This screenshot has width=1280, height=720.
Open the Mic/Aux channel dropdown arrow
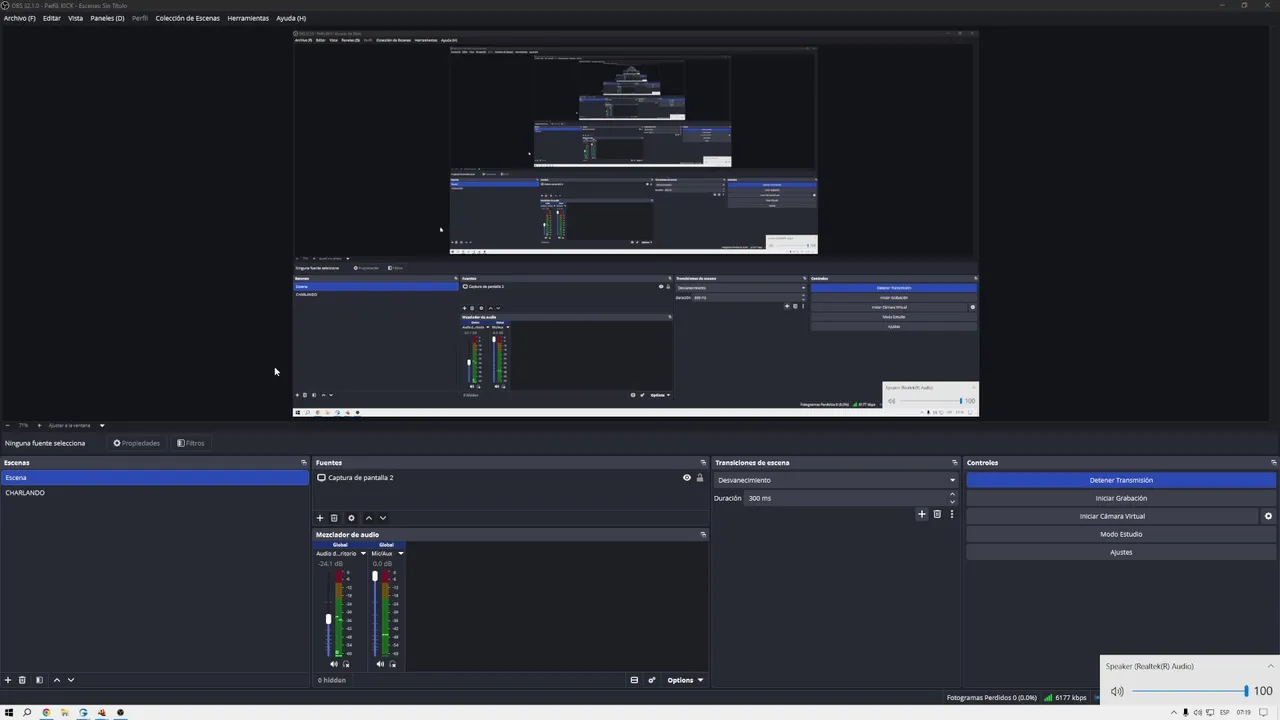click(x=400, y=553)
